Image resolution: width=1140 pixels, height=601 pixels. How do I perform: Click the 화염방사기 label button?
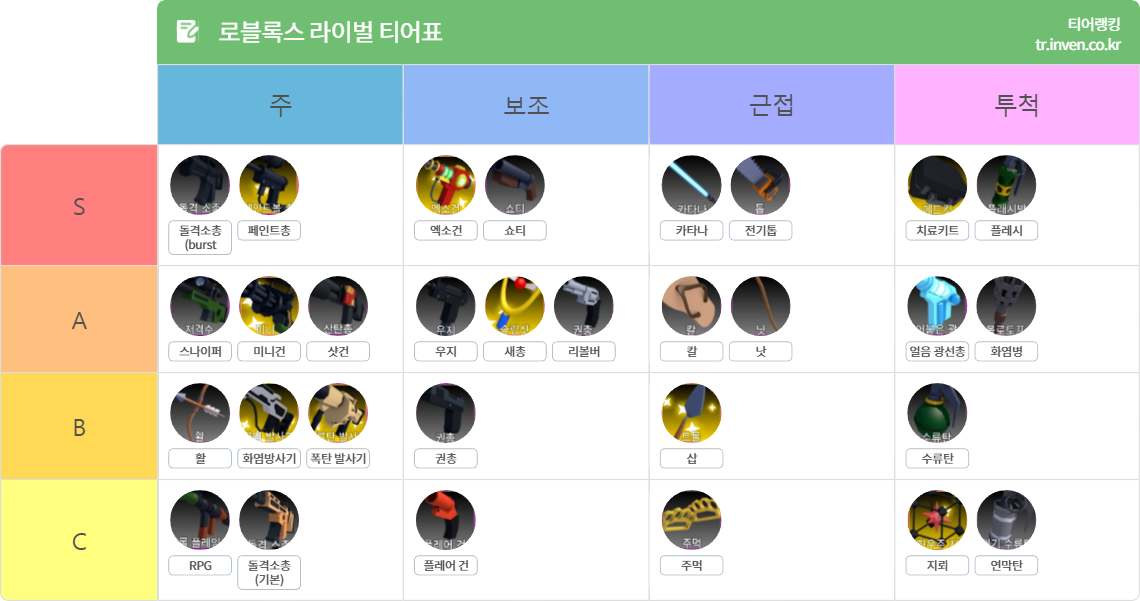[x=269, y=459]
